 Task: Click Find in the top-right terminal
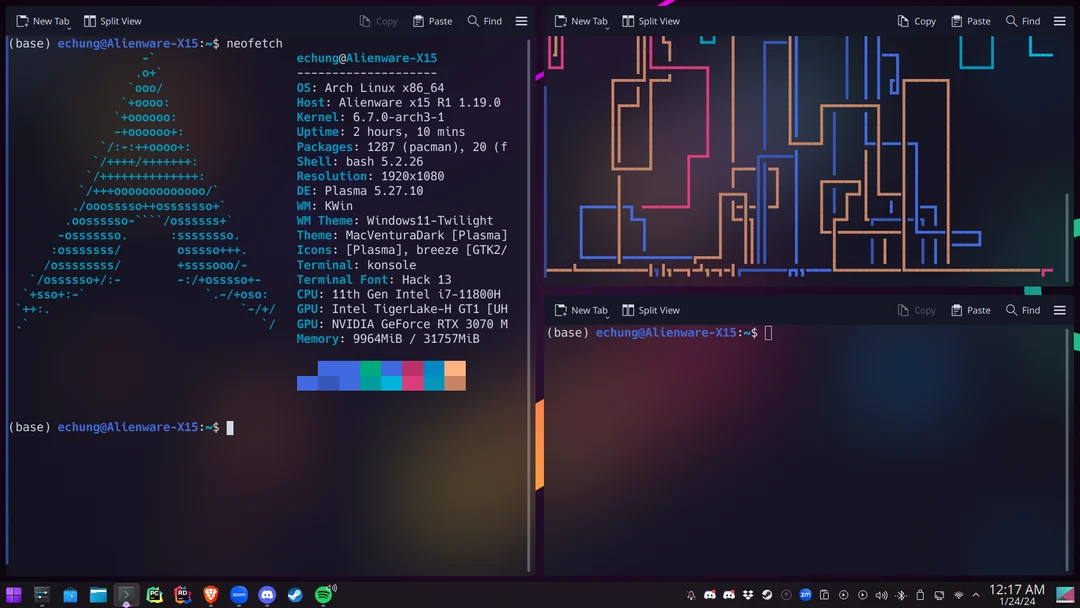tap(1022, 20)
